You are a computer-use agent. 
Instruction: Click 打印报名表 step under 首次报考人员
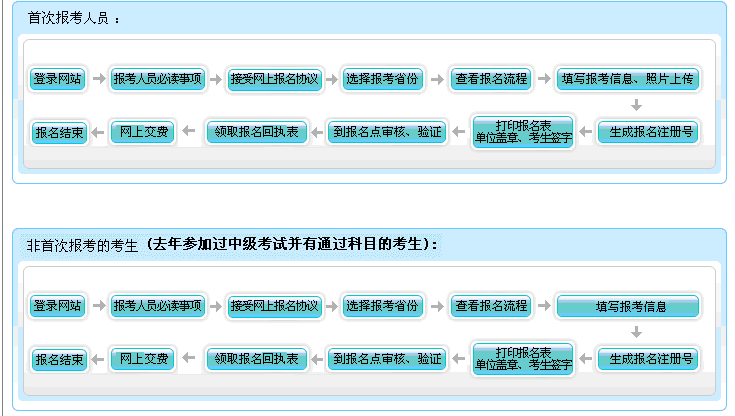point(523,132)
